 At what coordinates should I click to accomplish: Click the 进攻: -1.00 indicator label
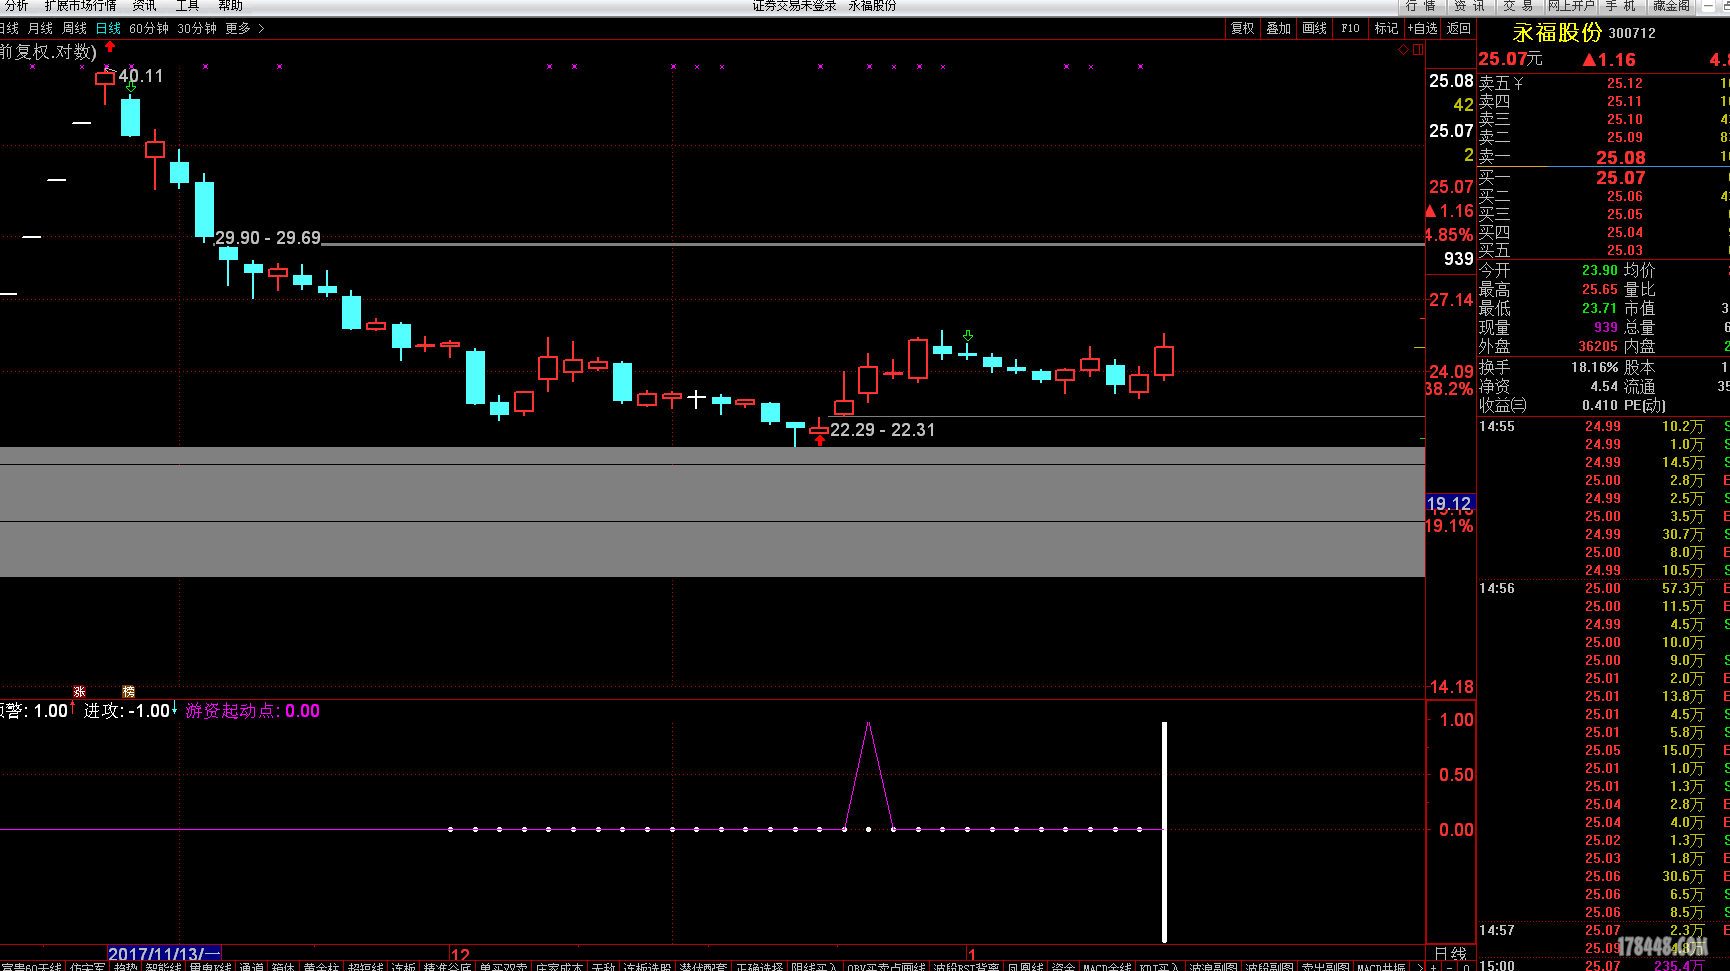[127, 711]
